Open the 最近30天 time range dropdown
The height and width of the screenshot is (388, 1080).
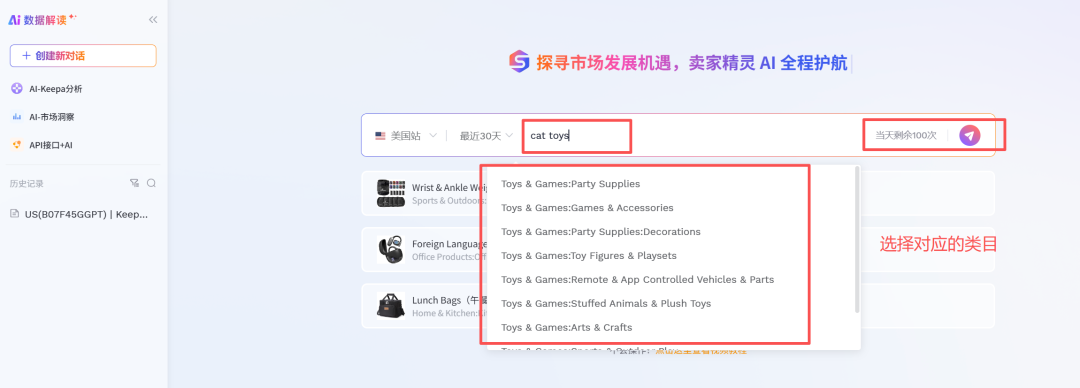pyautogui.click(x=486, y=136)
